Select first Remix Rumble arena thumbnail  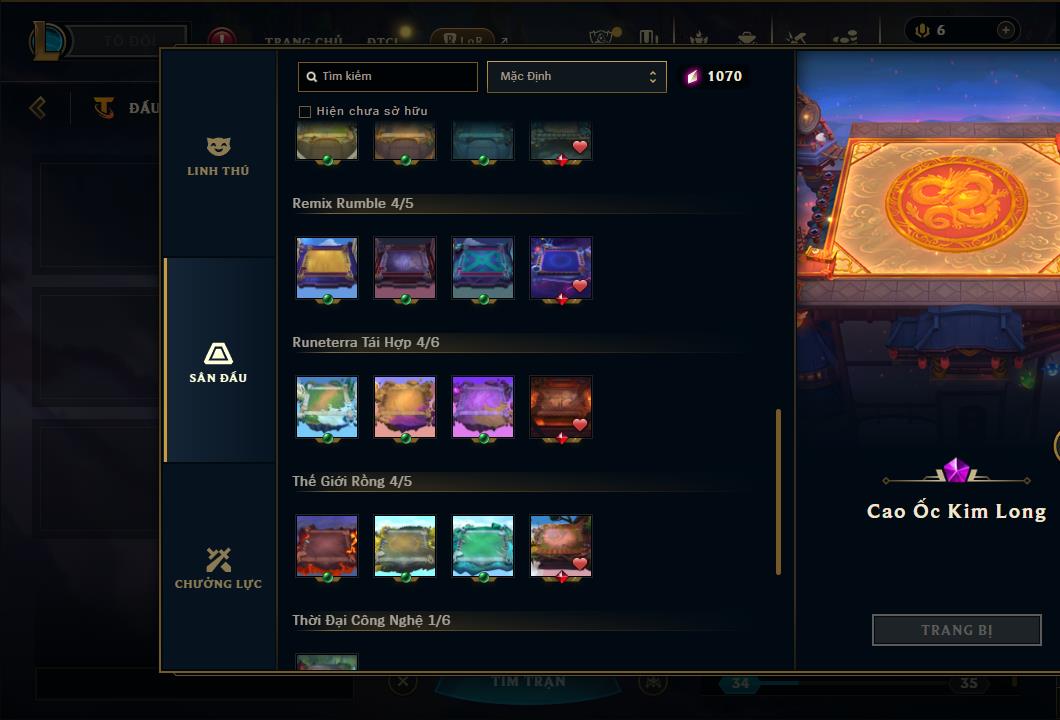327,268
